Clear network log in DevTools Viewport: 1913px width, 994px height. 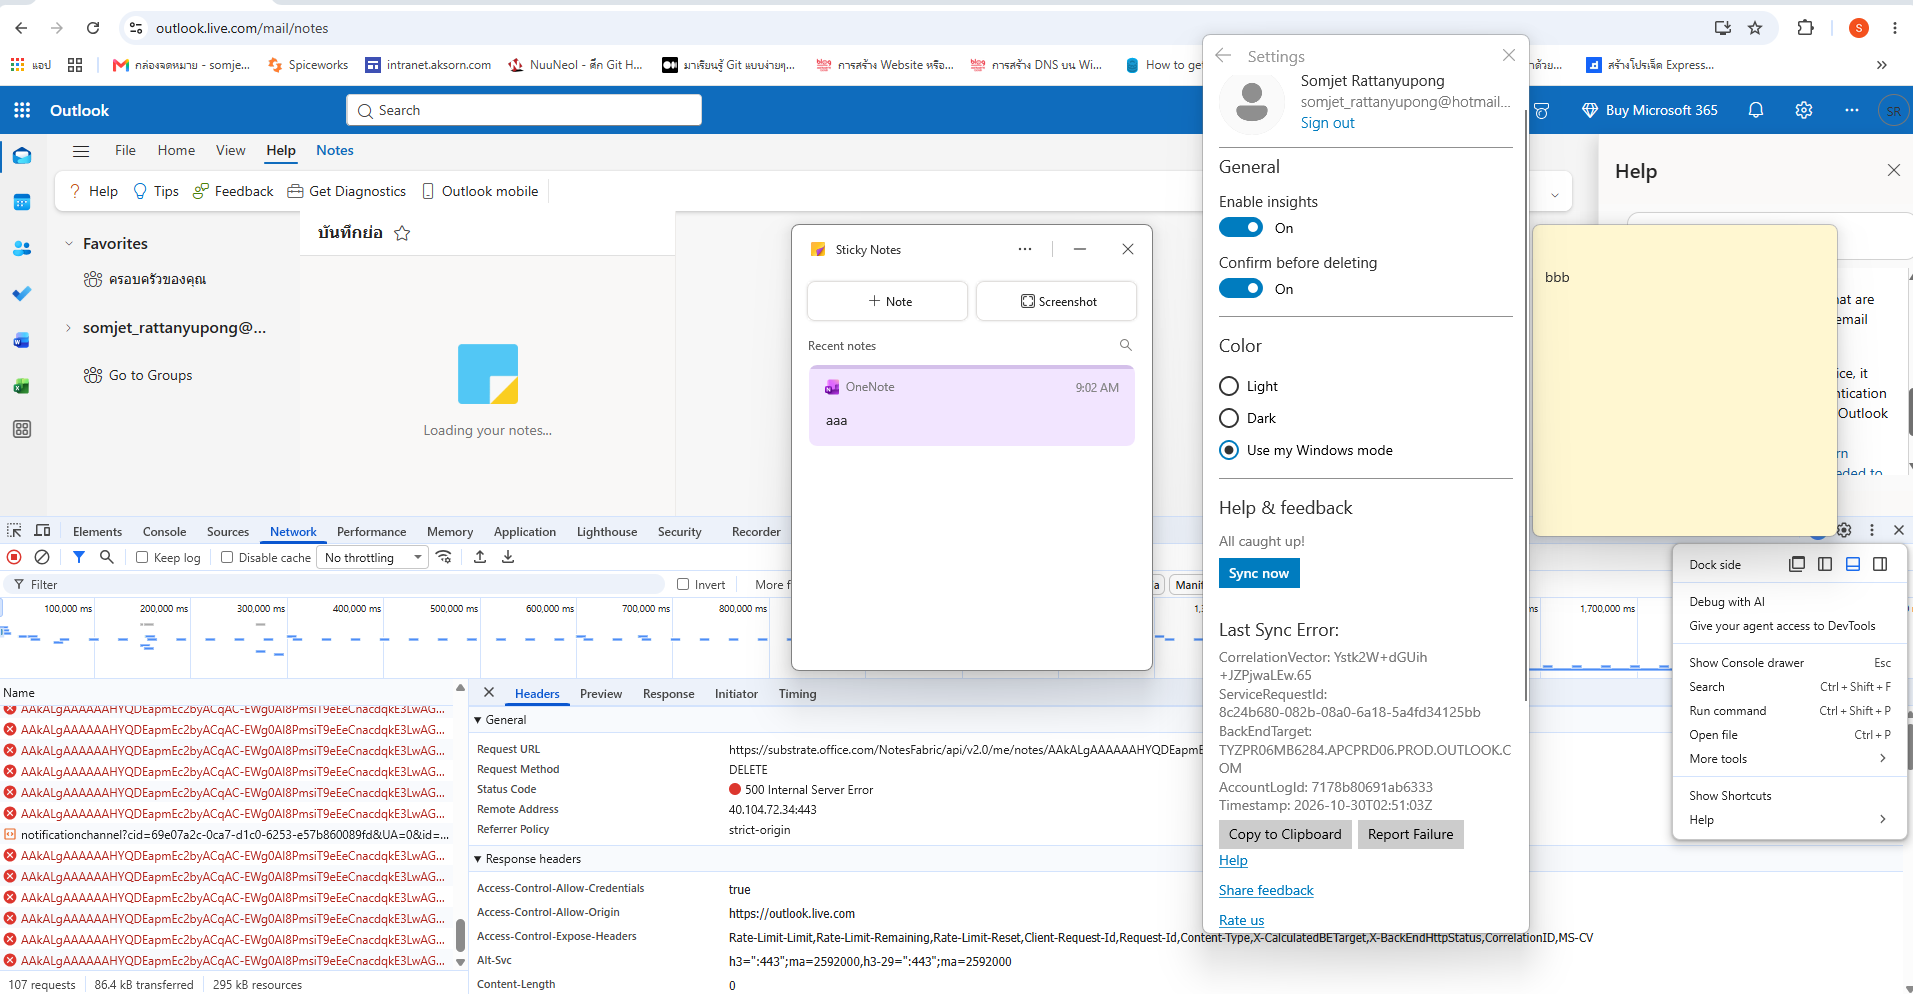pos(42,557)
